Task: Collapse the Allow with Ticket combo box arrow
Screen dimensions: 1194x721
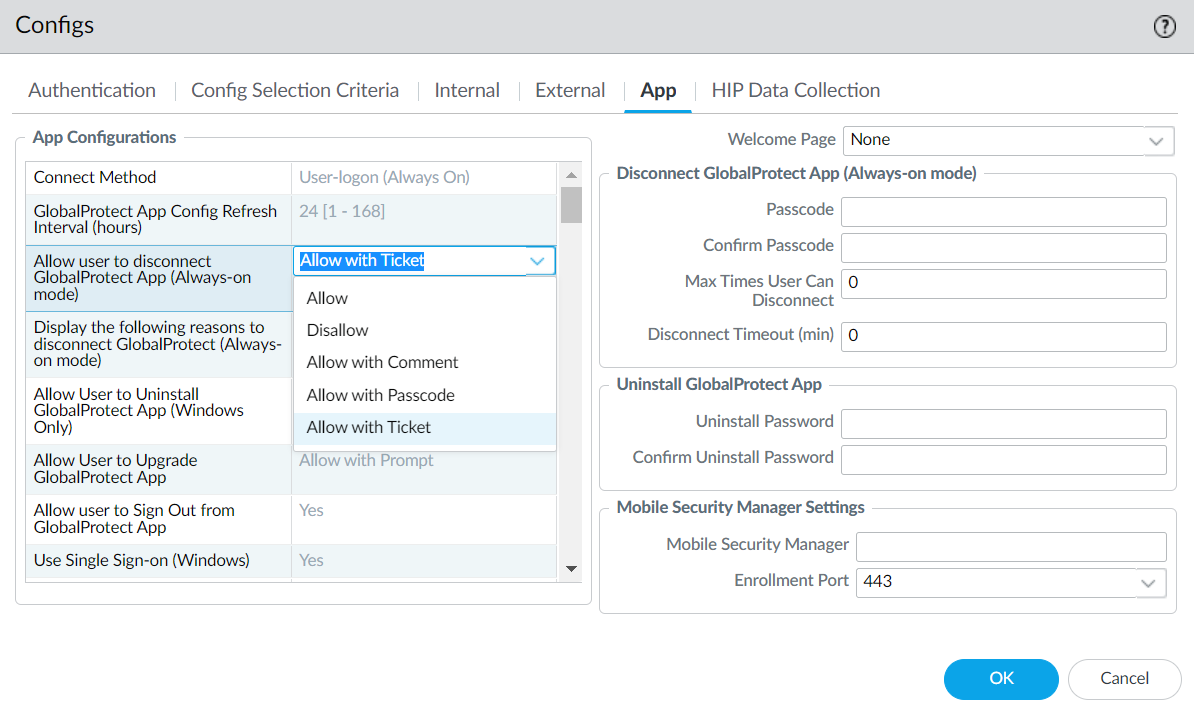Action: tap(538, 261)
